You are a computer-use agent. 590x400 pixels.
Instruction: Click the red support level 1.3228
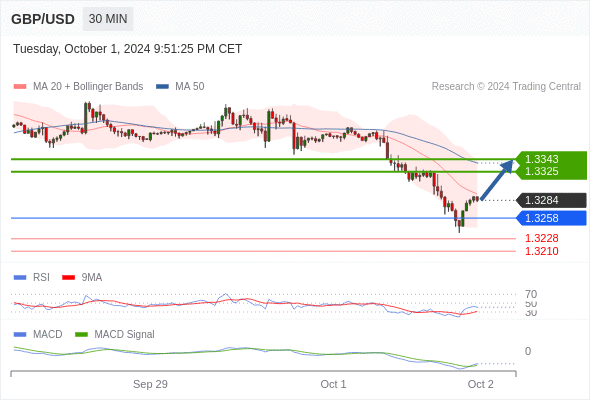coord(541,238)
